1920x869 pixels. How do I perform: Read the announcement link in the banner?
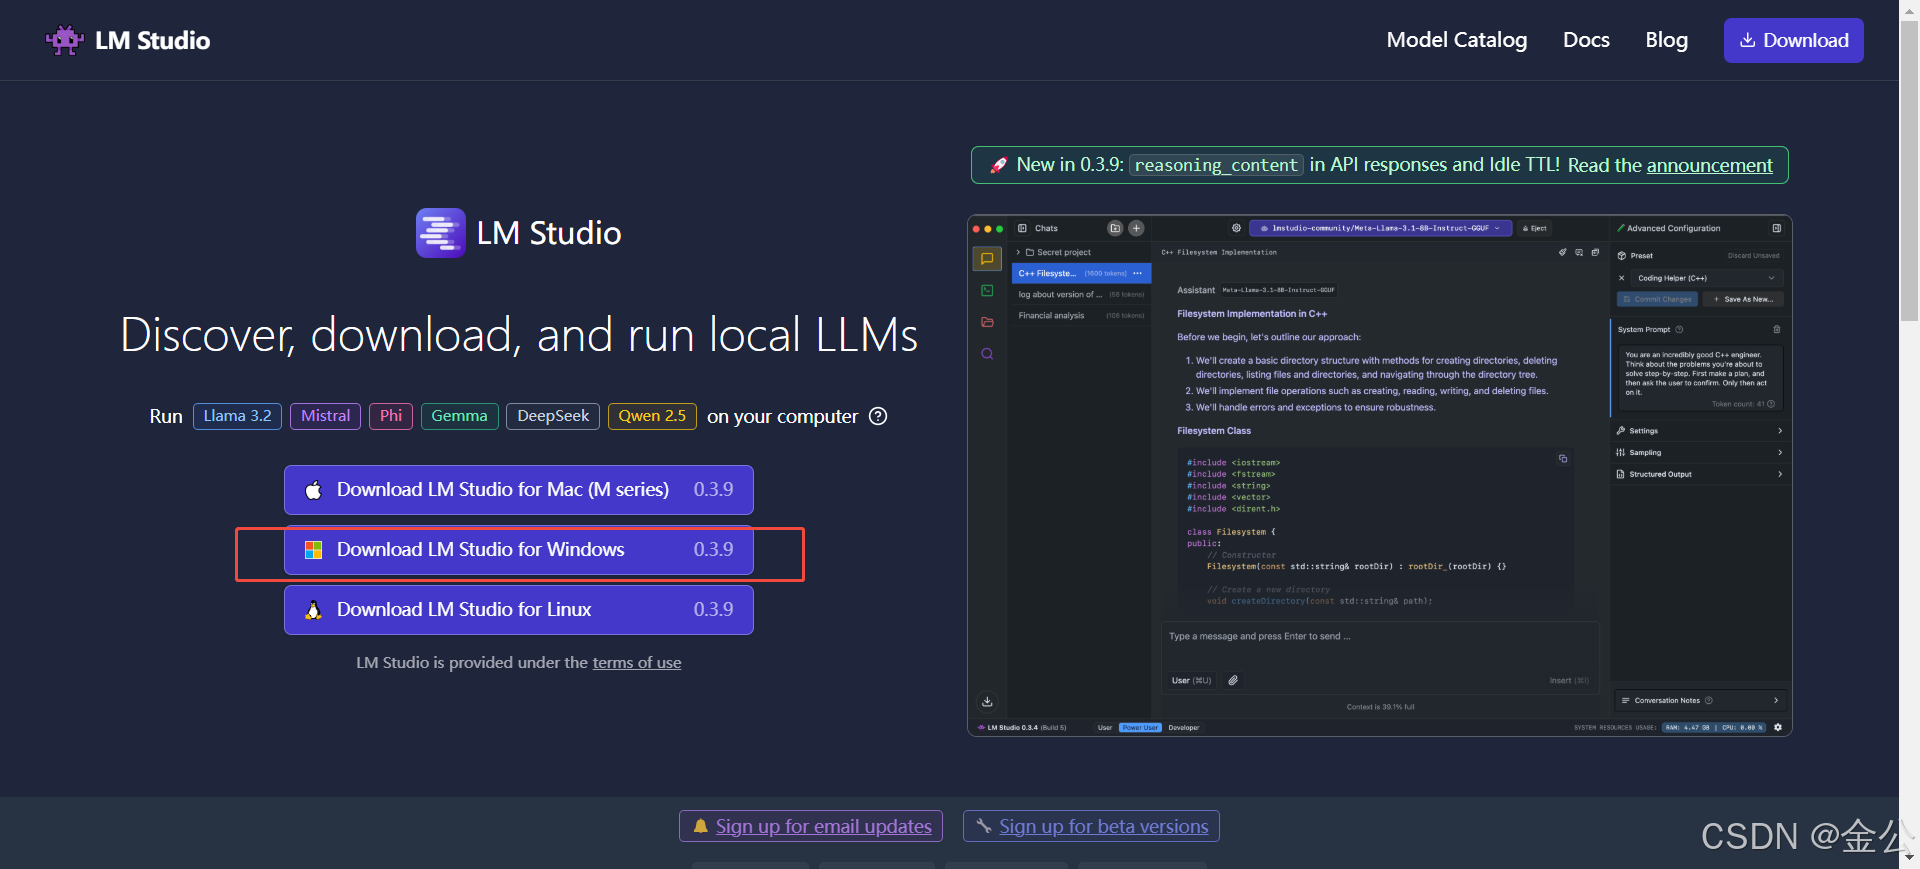click(x=1709, y=165)
